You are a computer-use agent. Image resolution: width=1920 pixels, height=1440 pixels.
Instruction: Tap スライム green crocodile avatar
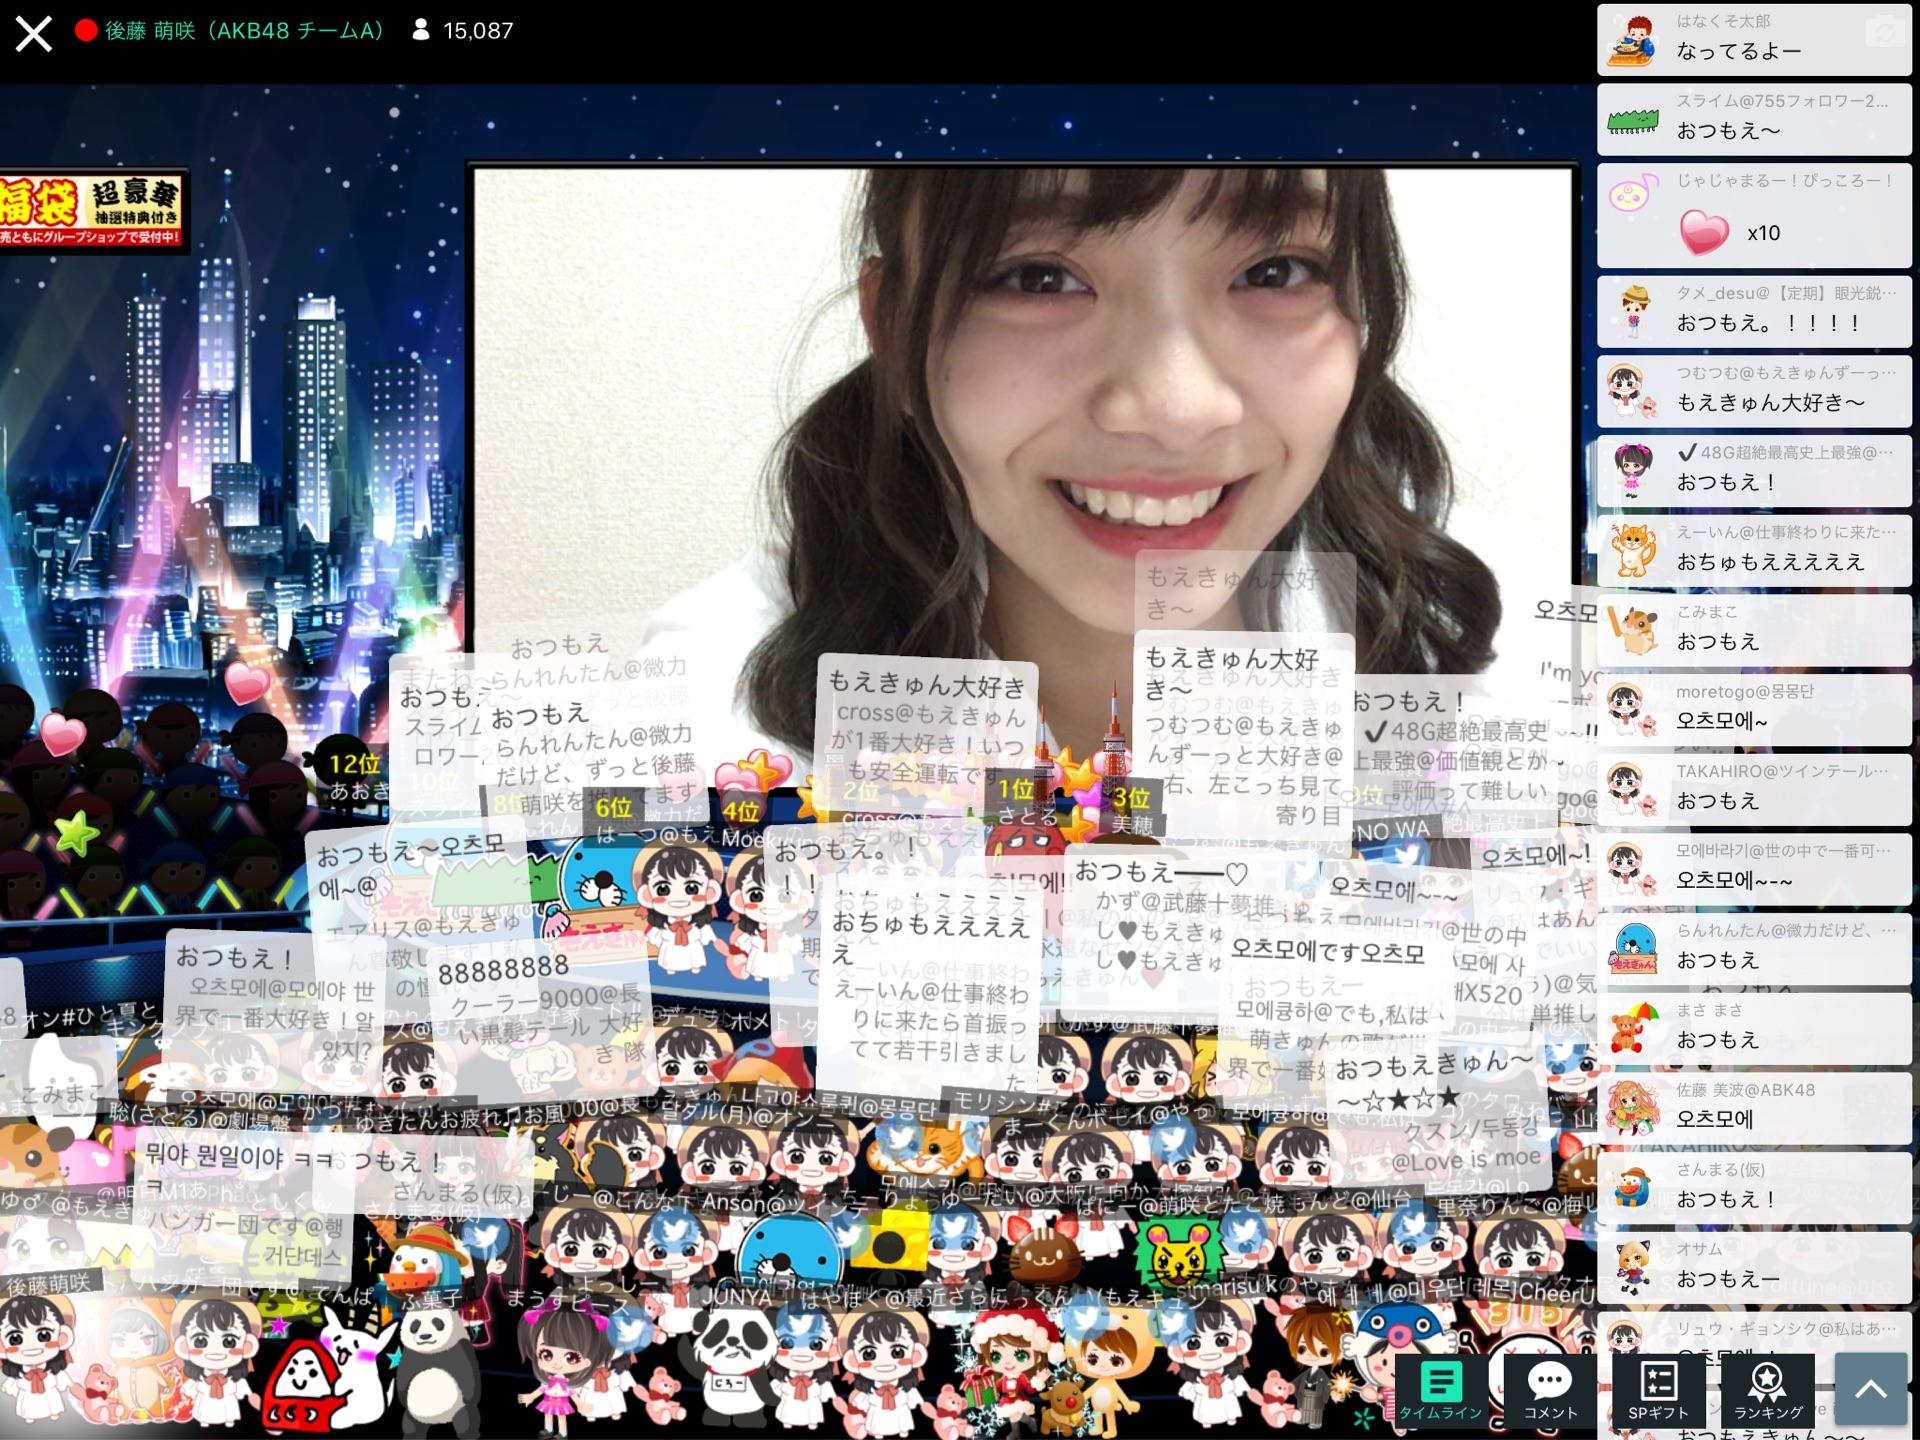pos(1633,121)
